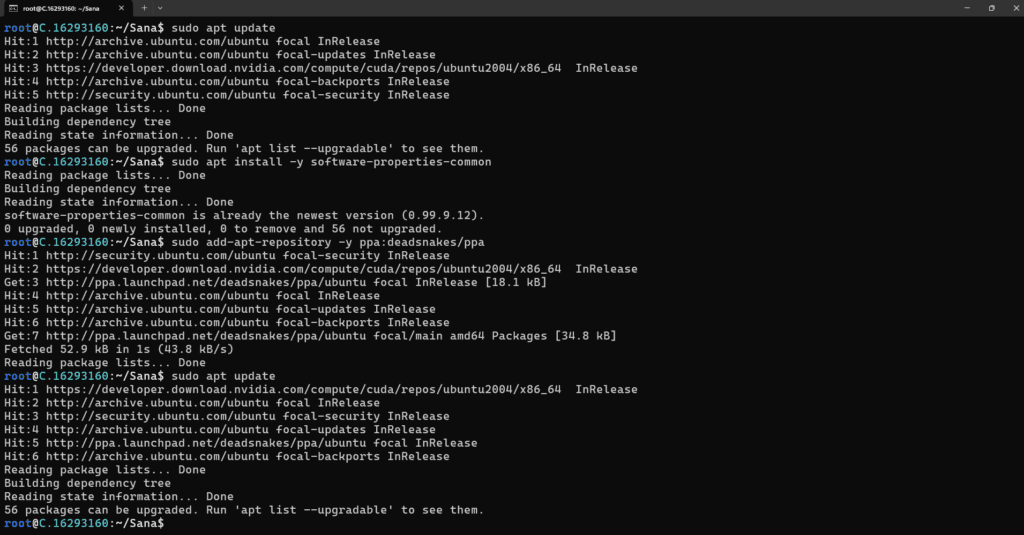Minimize the terminal window
The height and width of the screenshot is (535, 1024).
[967, 8]
